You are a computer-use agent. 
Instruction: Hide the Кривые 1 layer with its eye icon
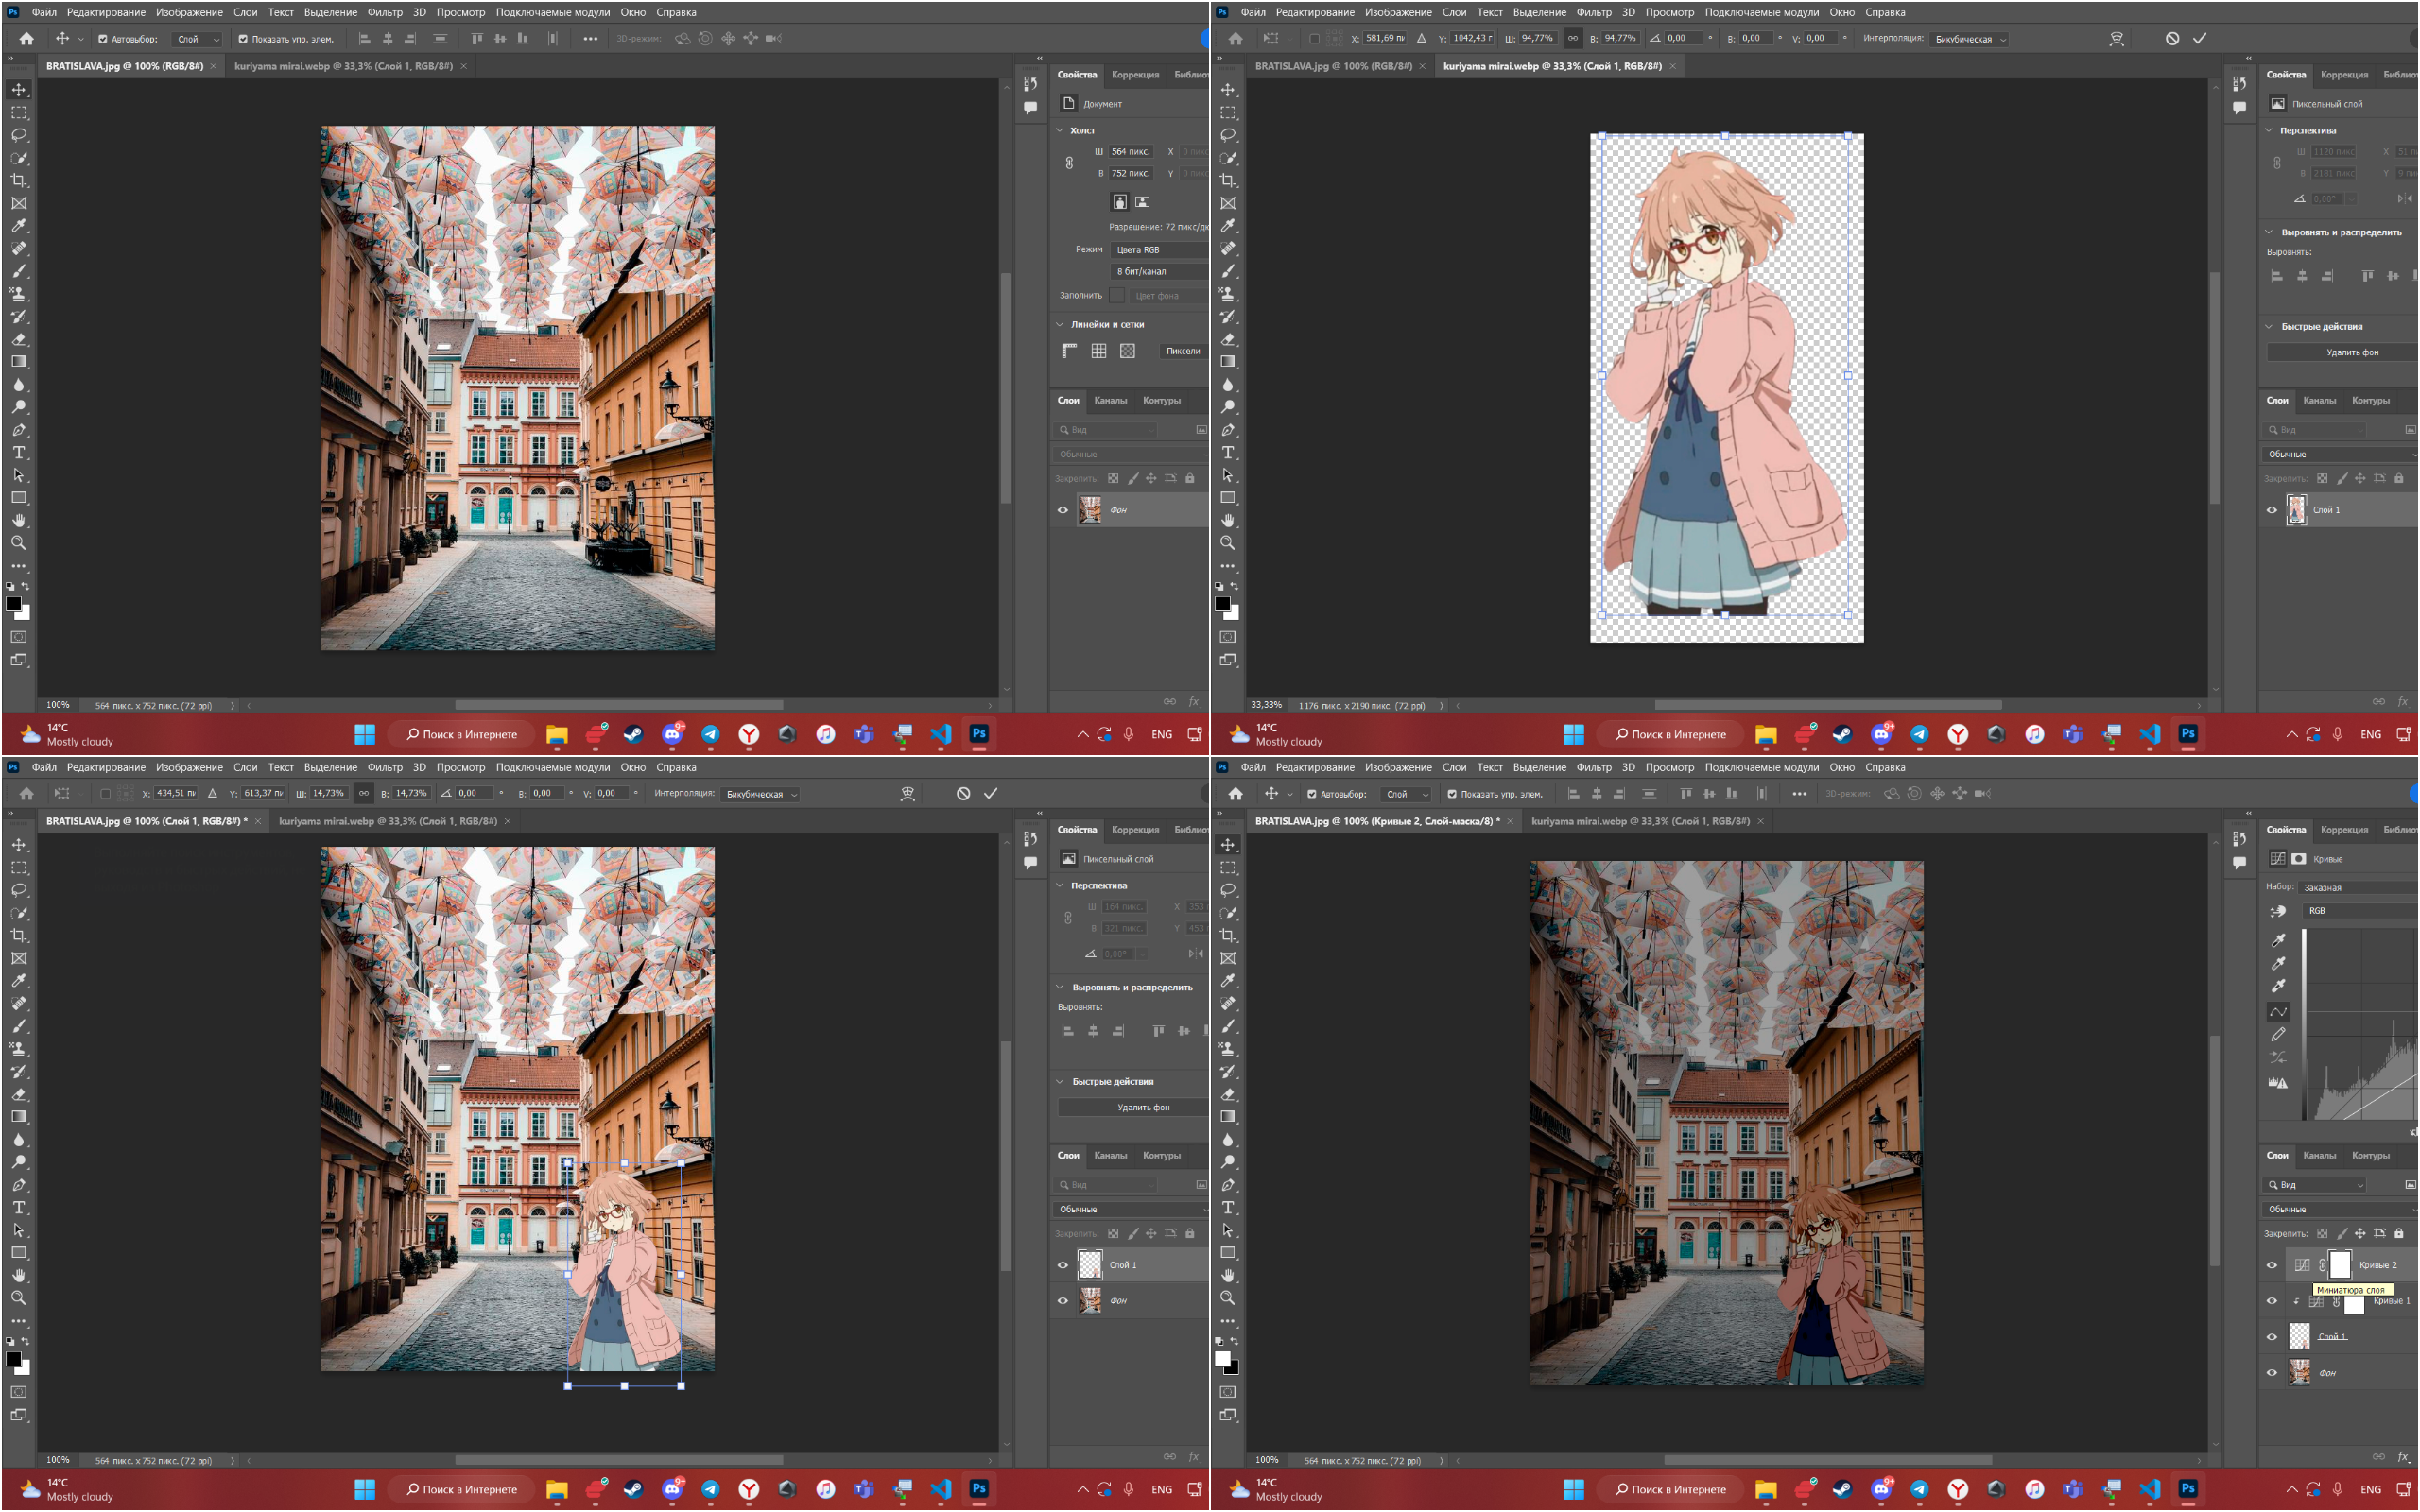coord(2271,1302)
